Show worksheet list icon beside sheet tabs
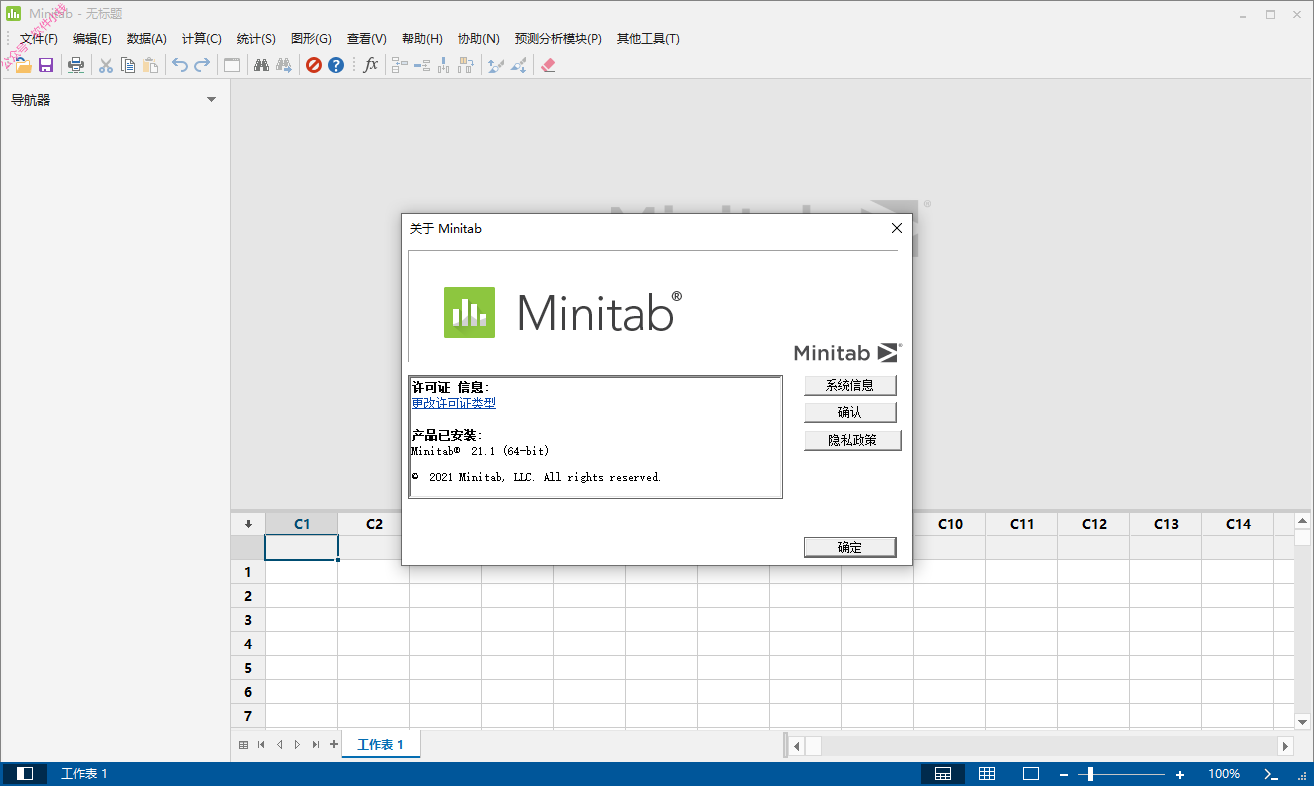The image size is (1314, 786). (x=243, y=745)
